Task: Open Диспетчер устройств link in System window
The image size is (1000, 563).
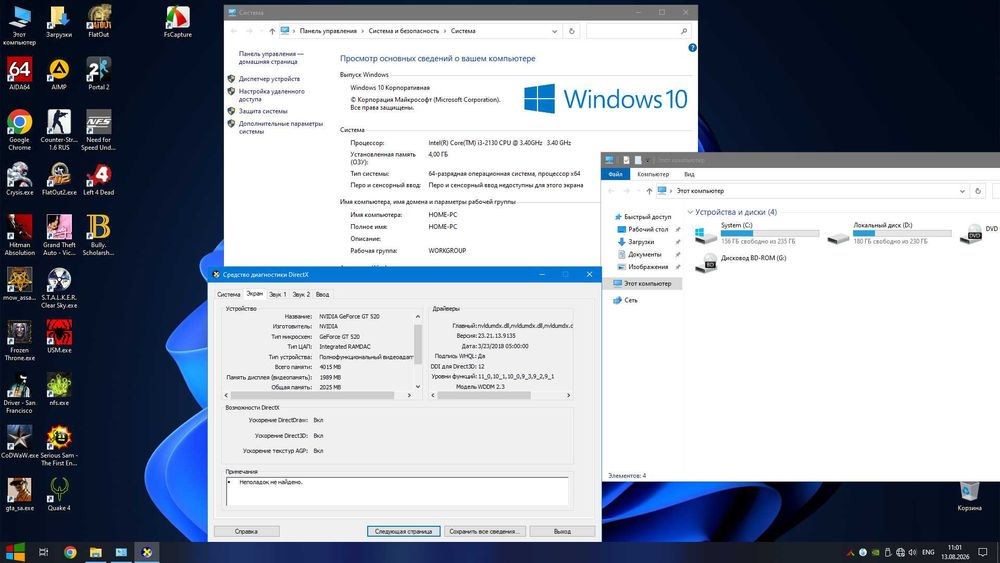Action: [x=269, y=79]
